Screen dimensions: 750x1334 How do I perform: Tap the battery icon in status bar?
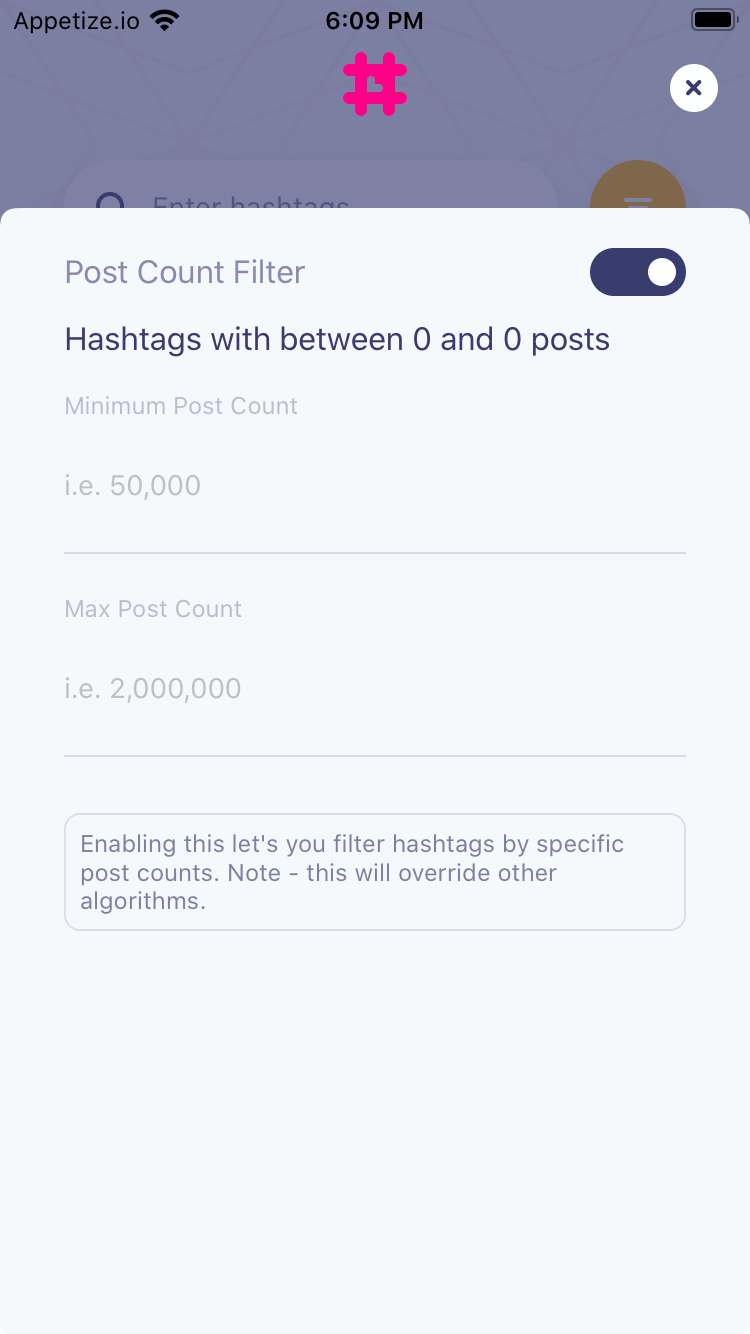coord(714,20)
